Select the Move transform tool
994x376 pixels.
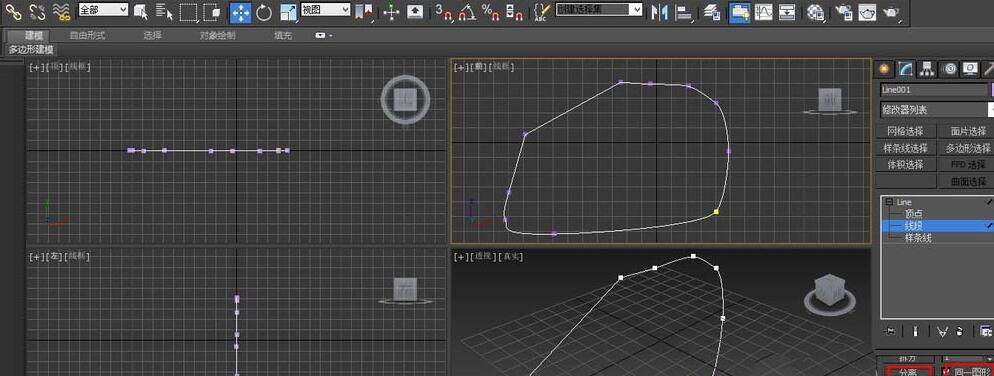click(x=240, y=11)
